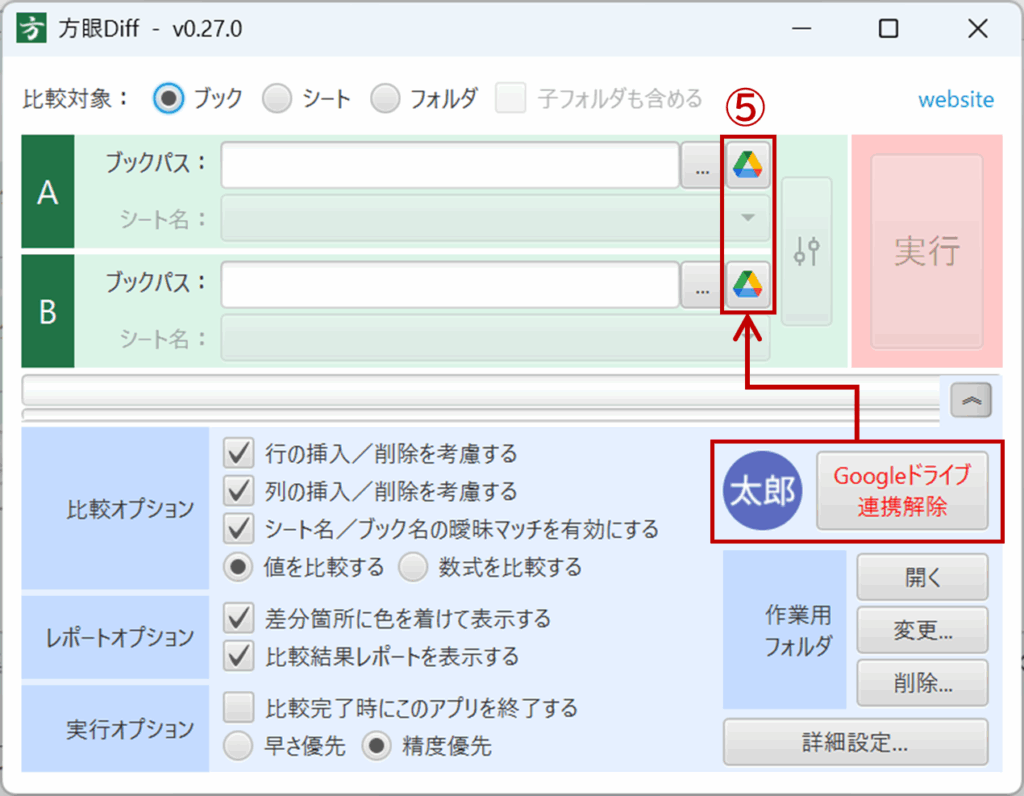
Task: Open the website link
Action: point(956,100)
